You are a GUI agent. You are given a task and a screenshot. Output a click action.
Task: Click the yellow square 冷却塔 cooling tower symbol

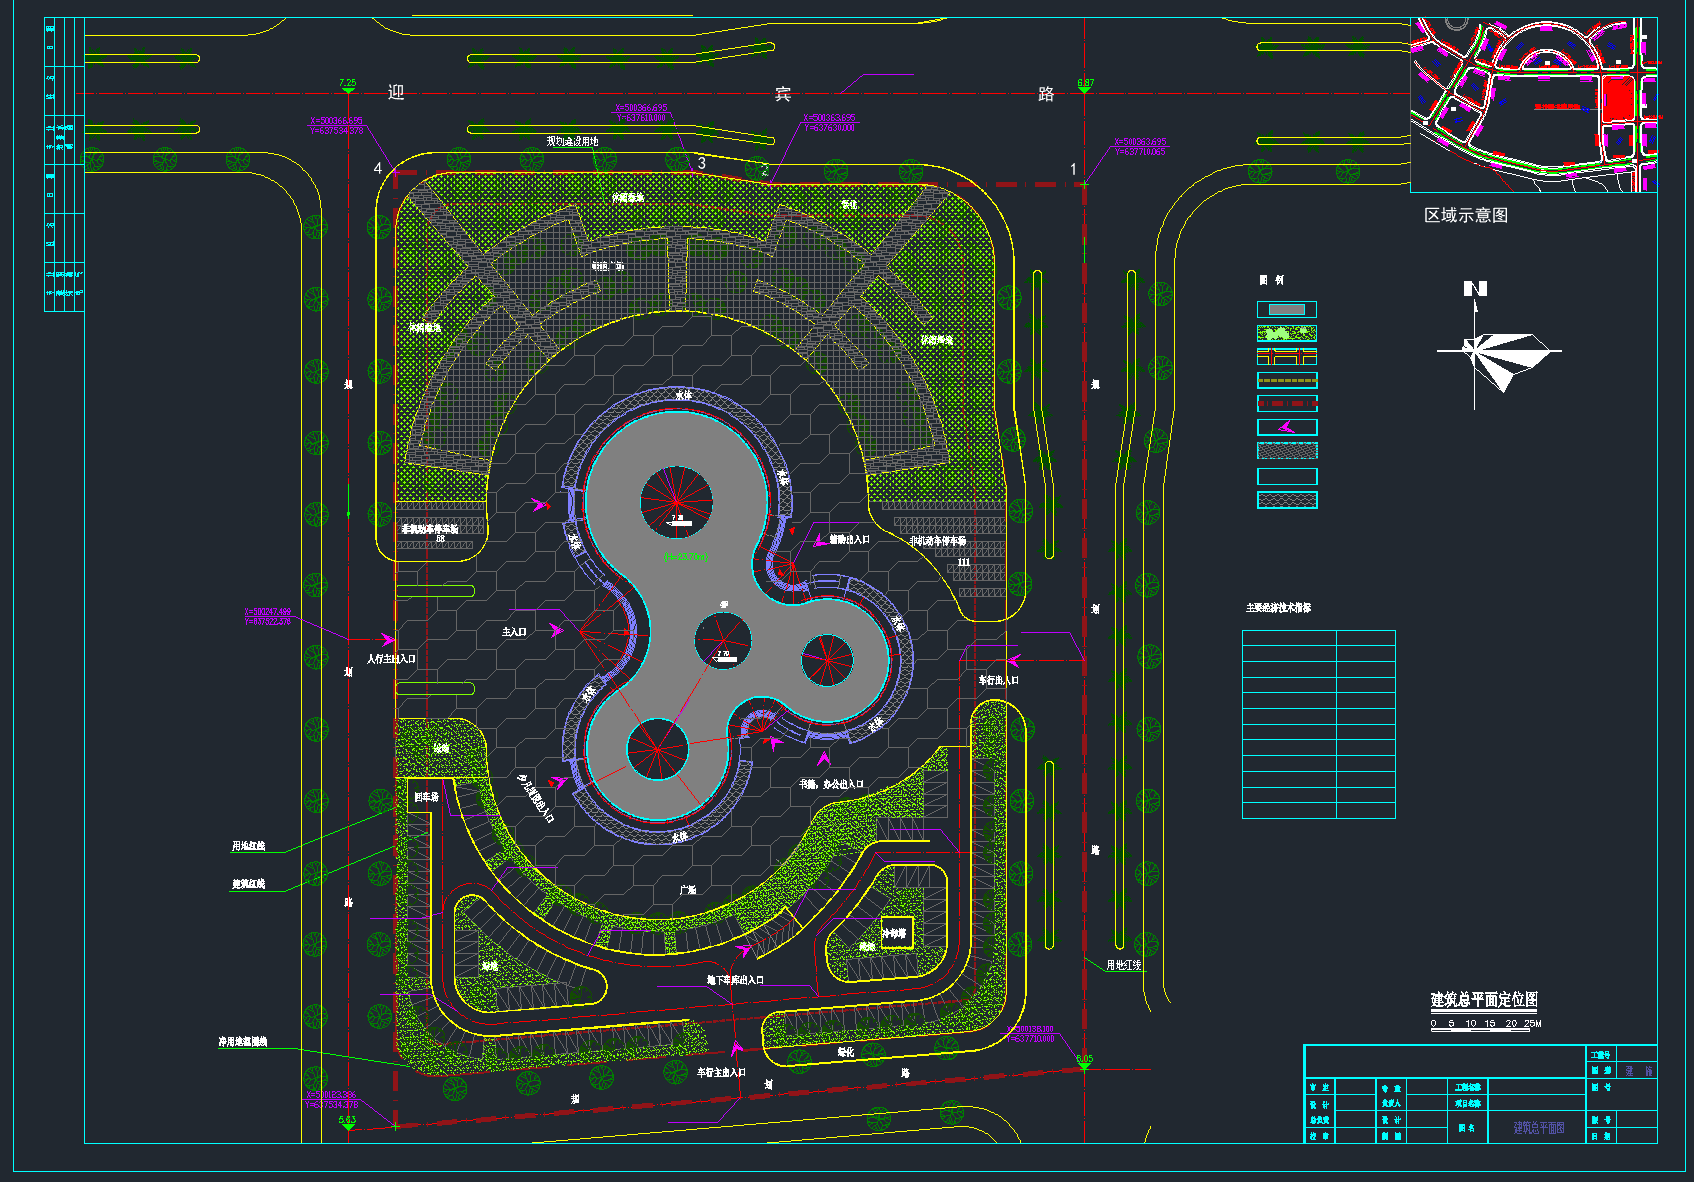coord(896,932)
